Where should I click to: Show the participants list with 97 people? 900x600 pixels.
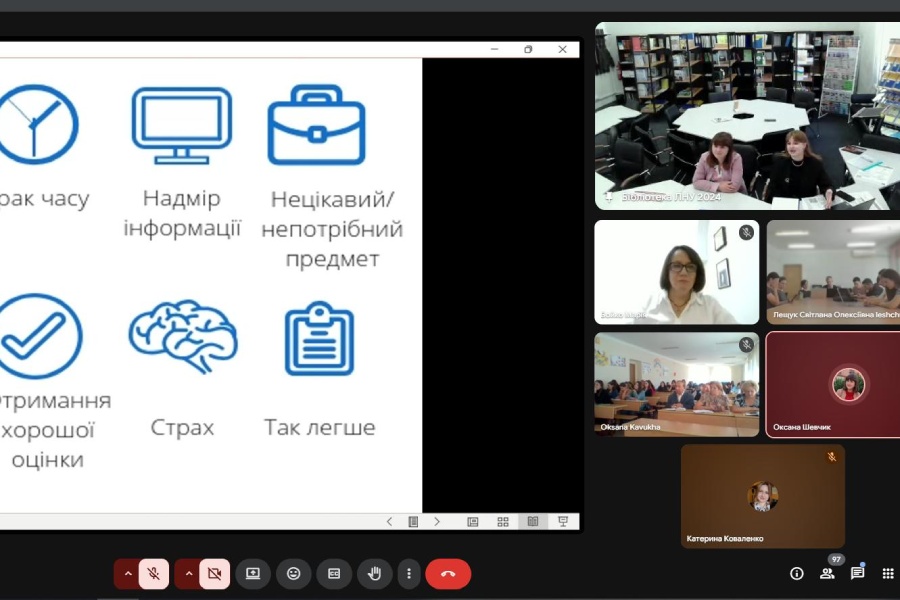[827, 573]
